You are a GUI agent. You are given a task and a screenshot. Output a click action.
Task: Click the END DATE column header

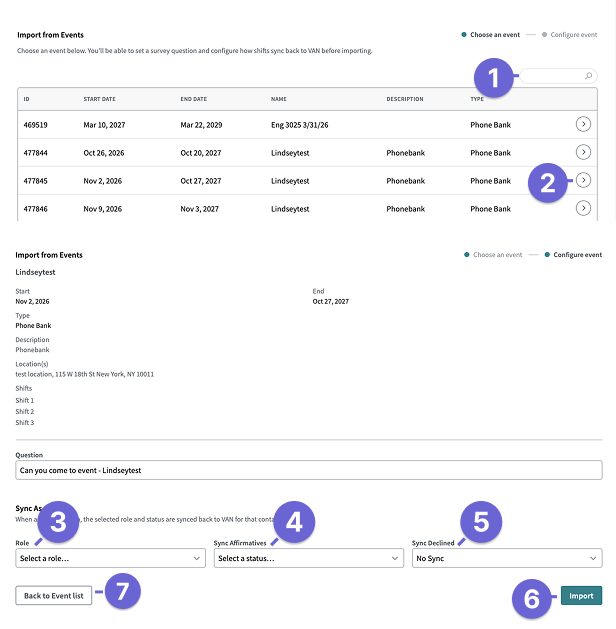[194, 99]
